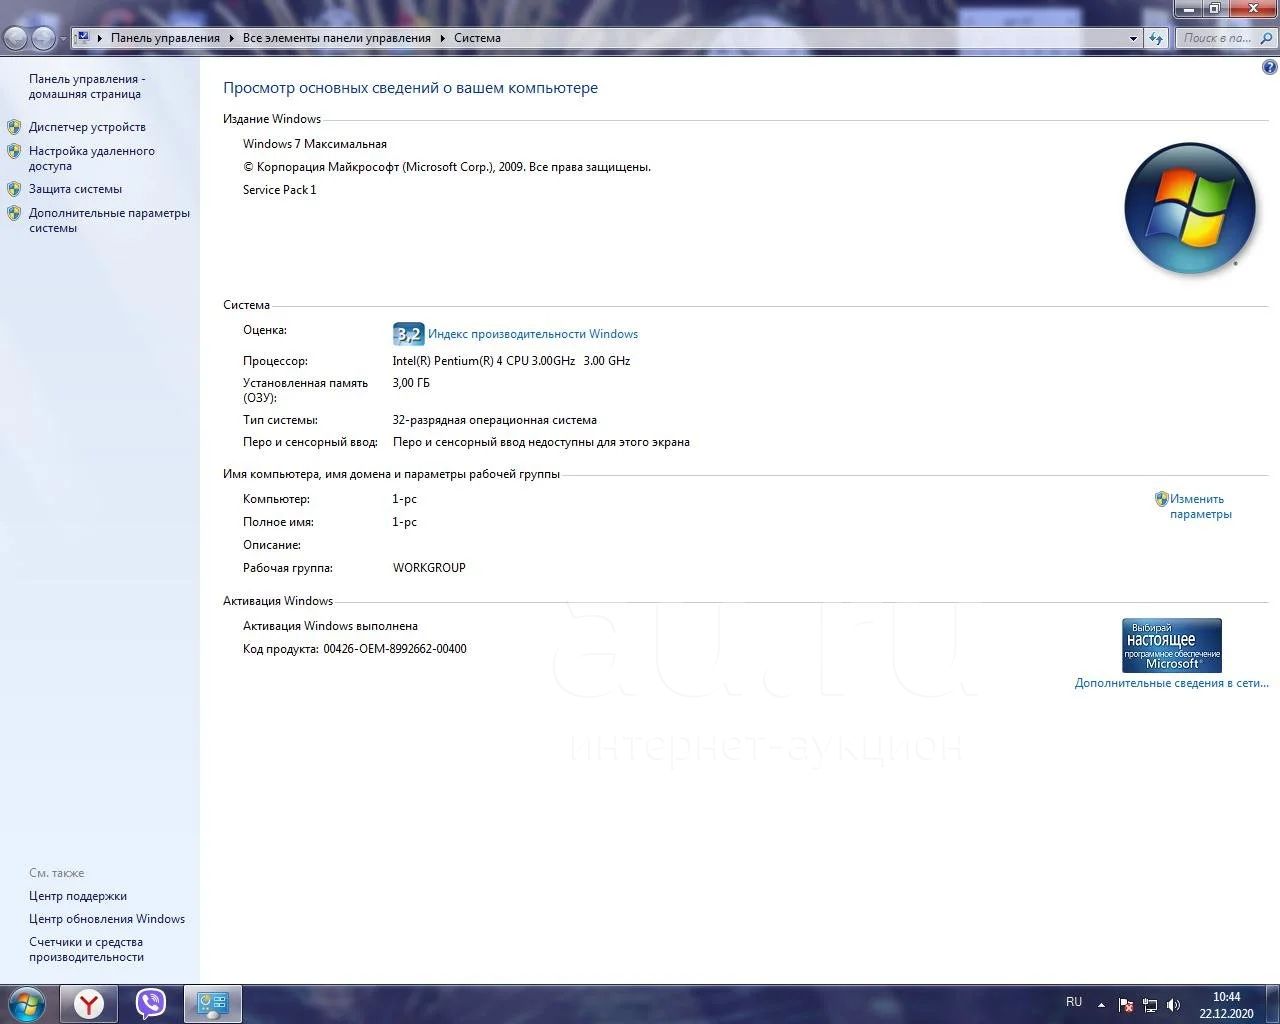This screenshot has width=1280, height=1024.
Task: Click the Control Panel icon in address bar
Action: point(83,37)
